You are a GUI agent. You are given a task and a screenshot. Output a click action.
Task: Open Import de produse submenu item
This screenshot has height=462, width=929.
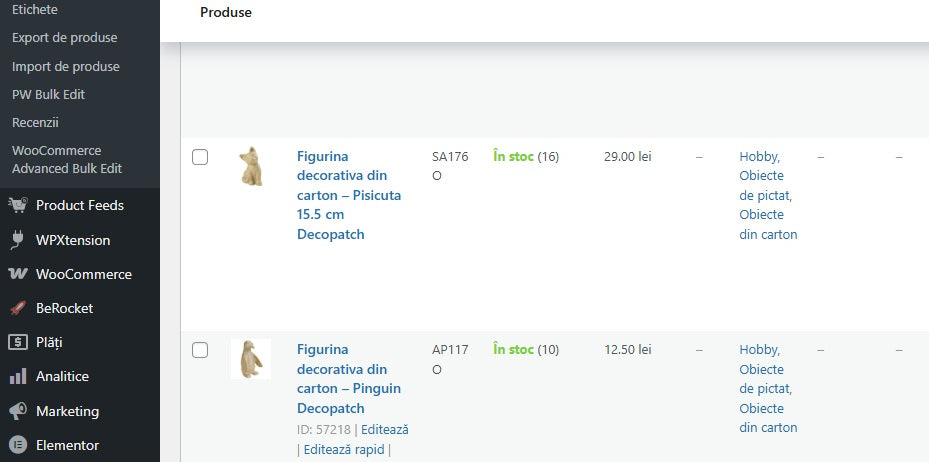pos(66,67)
